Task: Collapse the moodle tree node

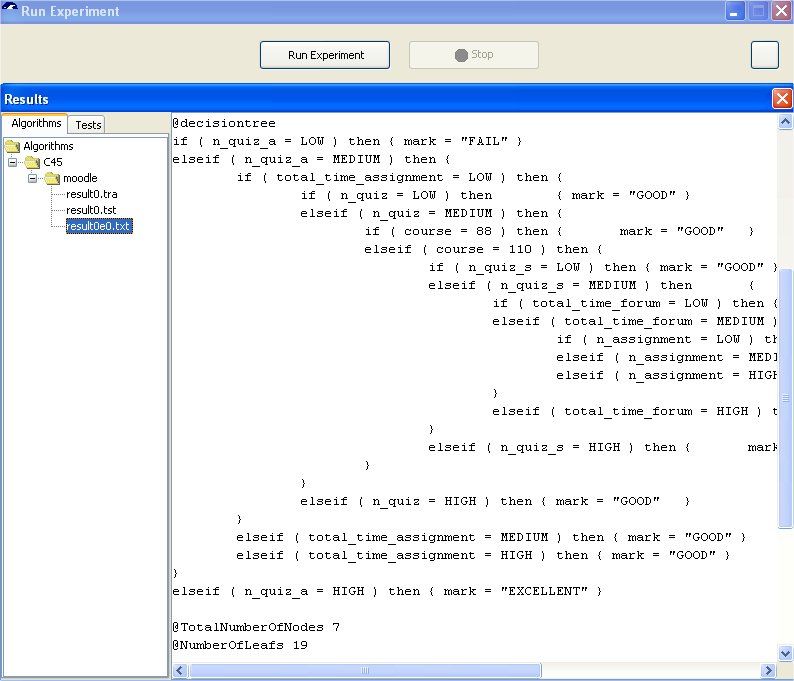Action: (x=32, y=178)
